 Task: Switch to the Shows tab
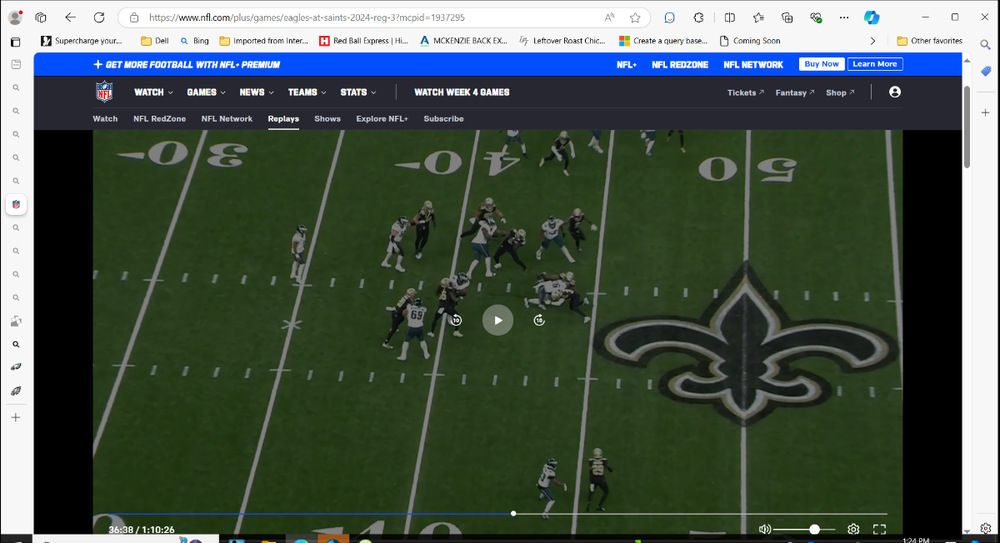pos(327,119)
